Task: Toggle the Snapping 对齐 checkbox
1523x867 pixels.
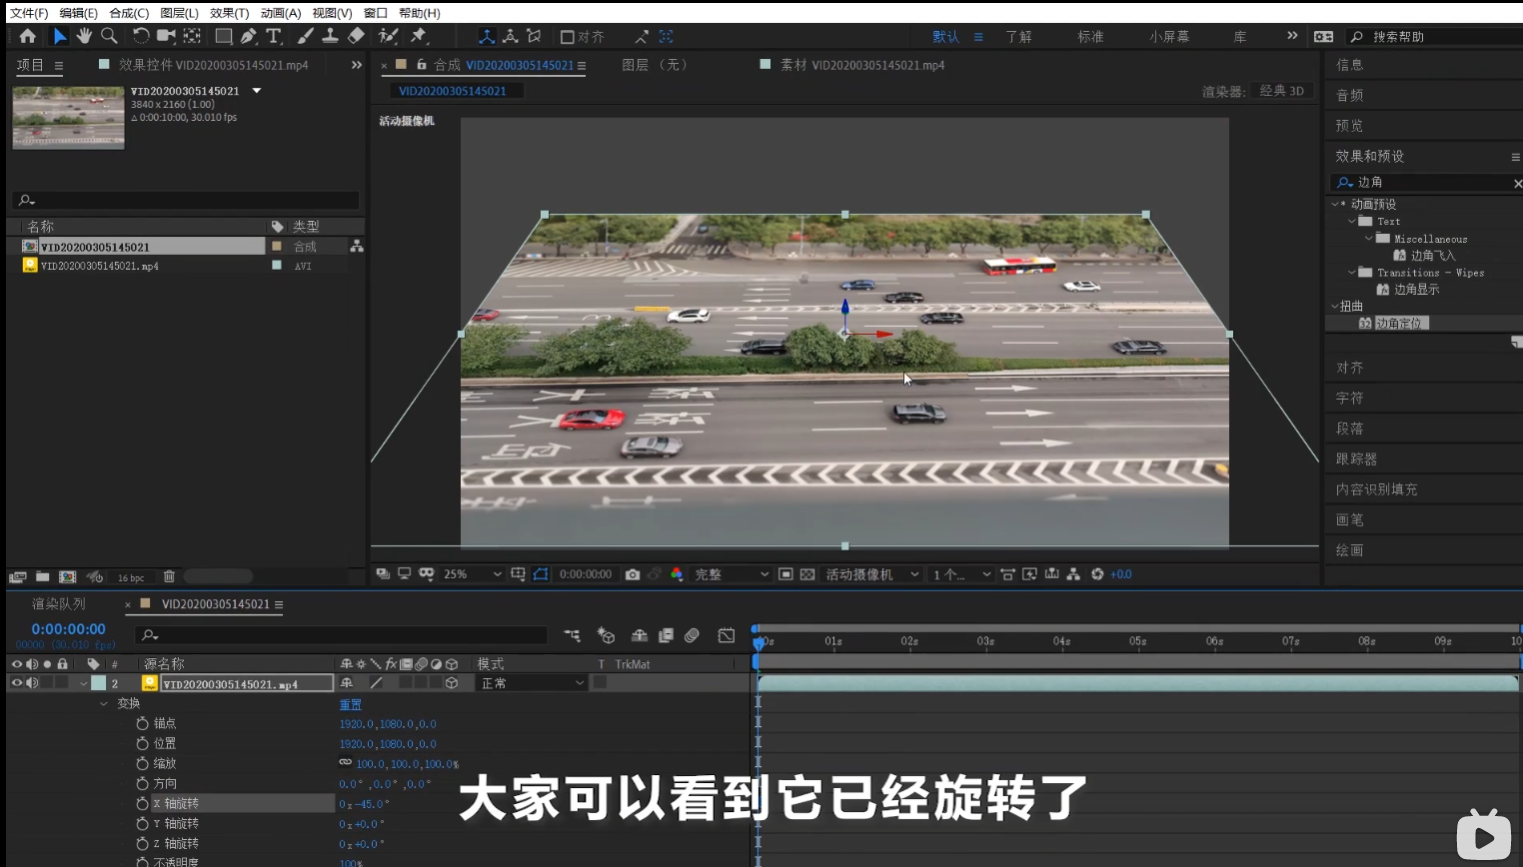Action: 567,37
